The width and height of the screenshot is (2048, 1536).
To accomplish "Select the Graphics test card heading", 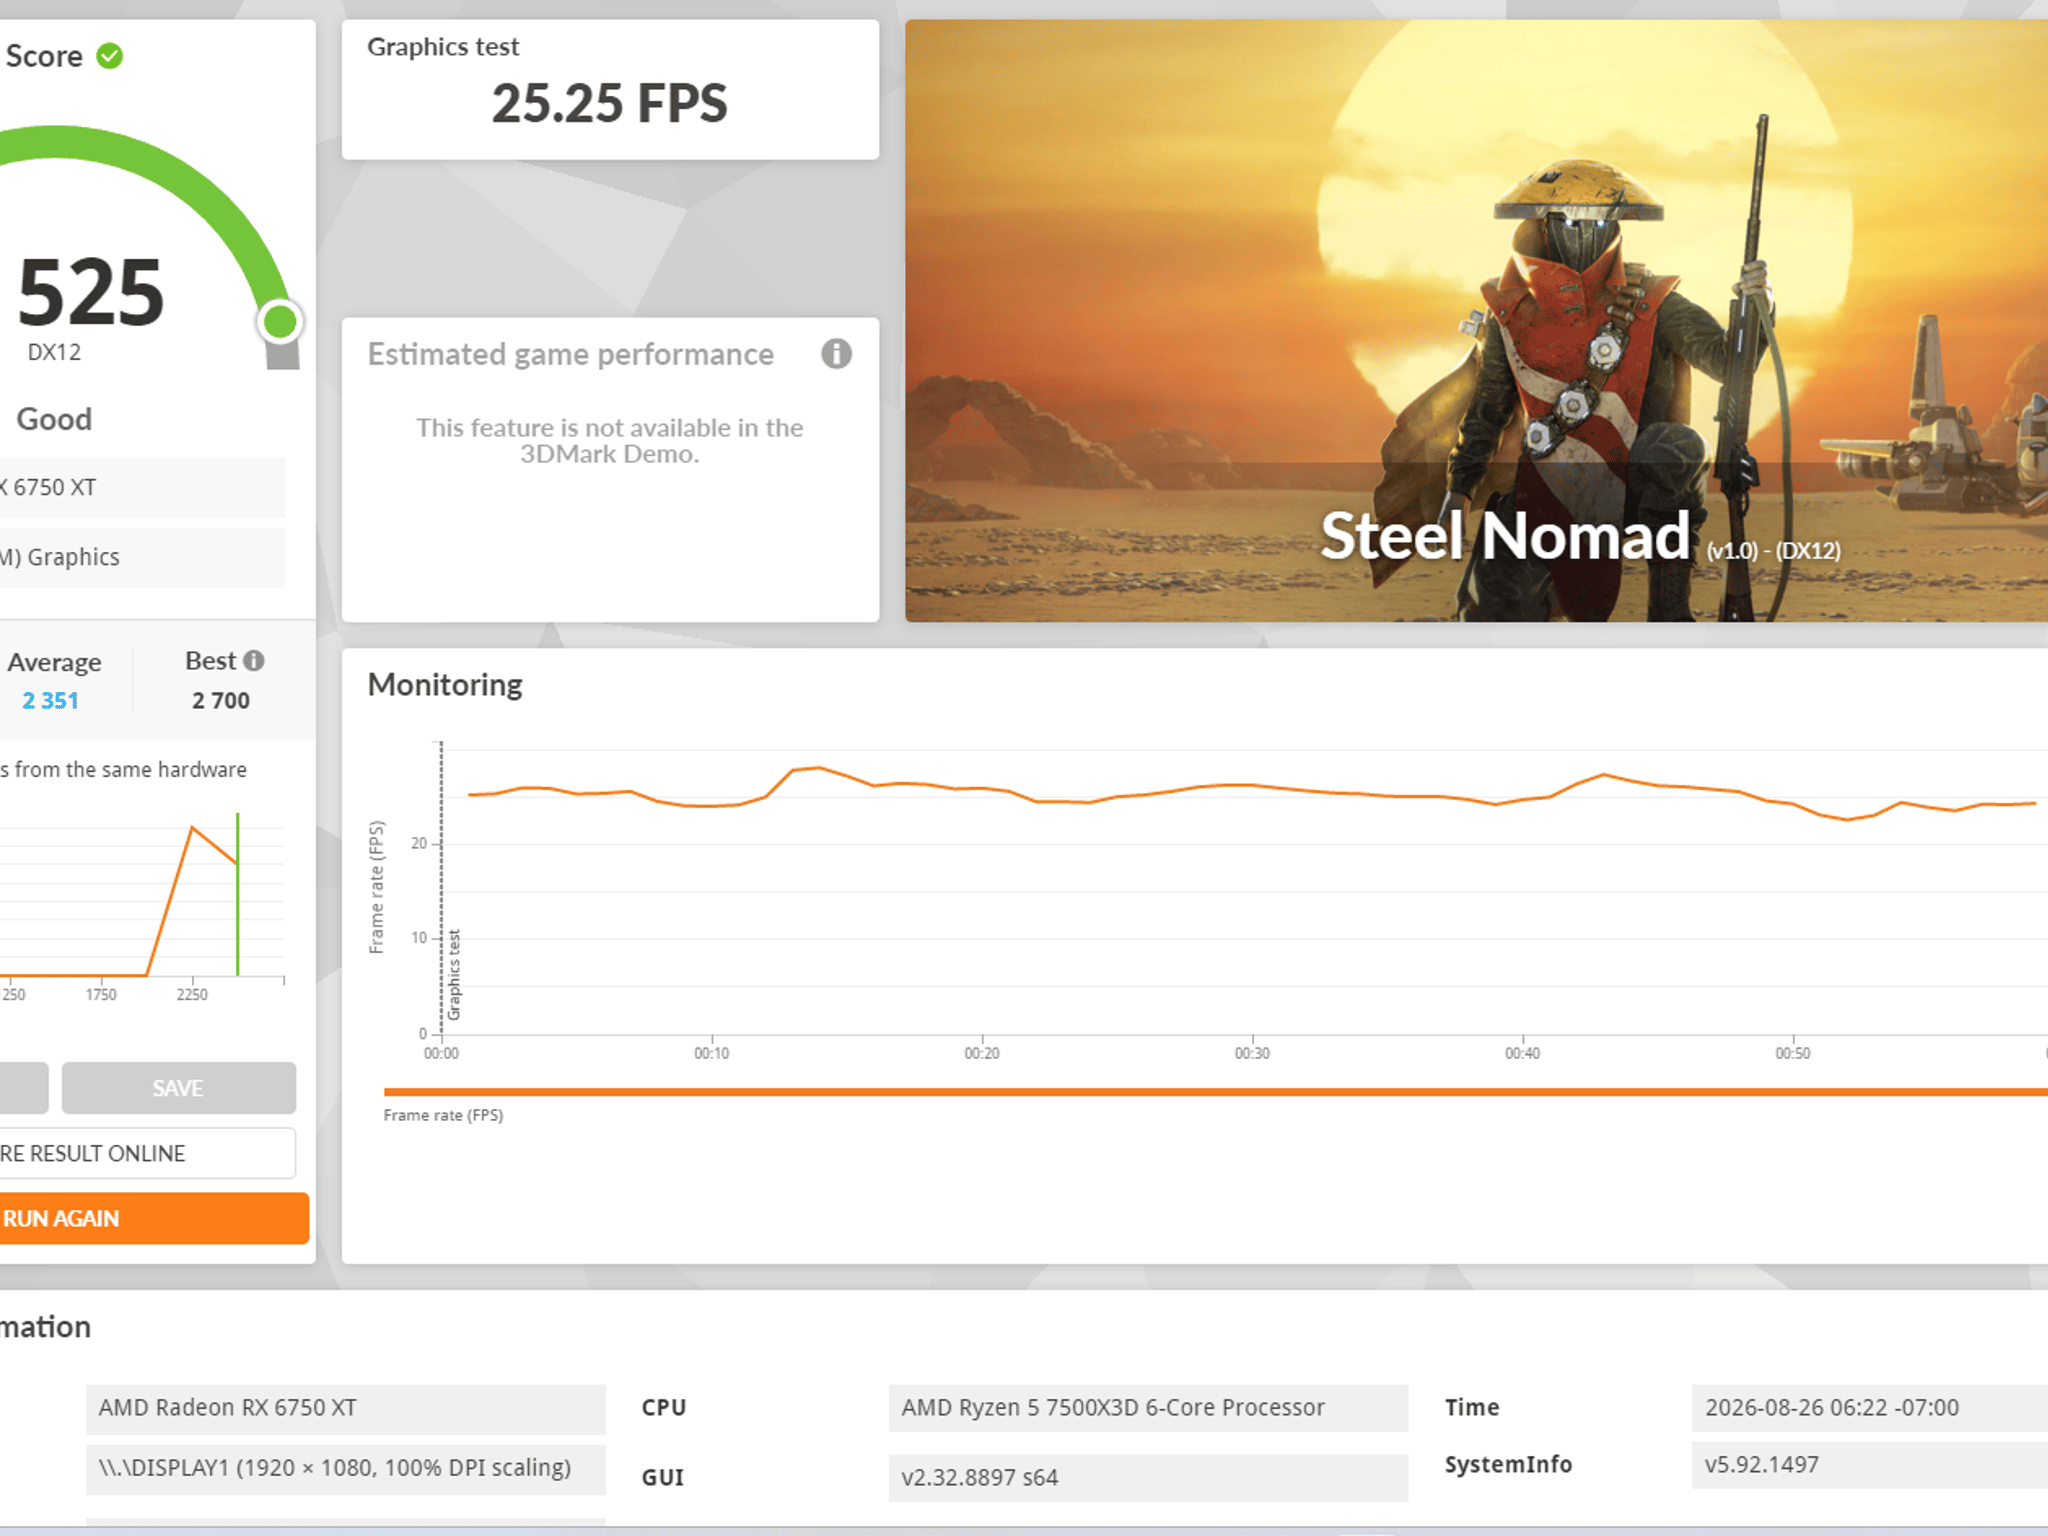I will [443, 47].
